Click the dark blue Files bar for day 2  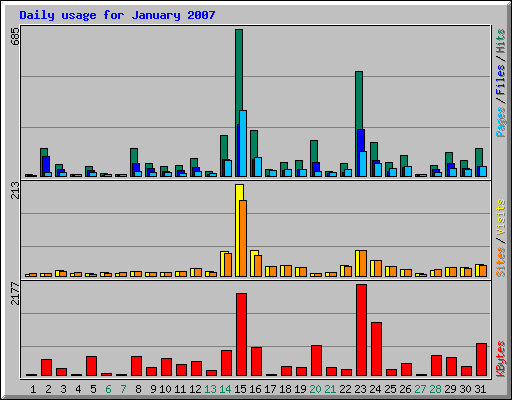(x=46, y=164)
